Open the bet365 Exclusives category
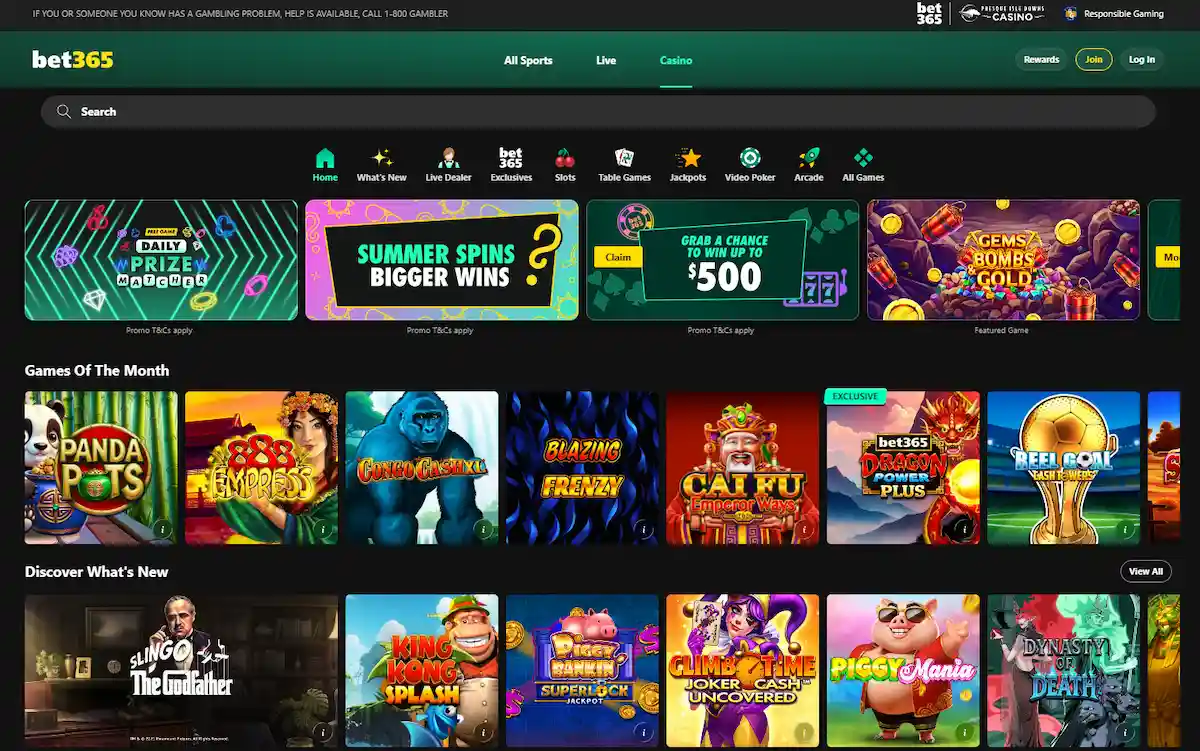Viewport: 1200px width, 751px height. (511, 165)
